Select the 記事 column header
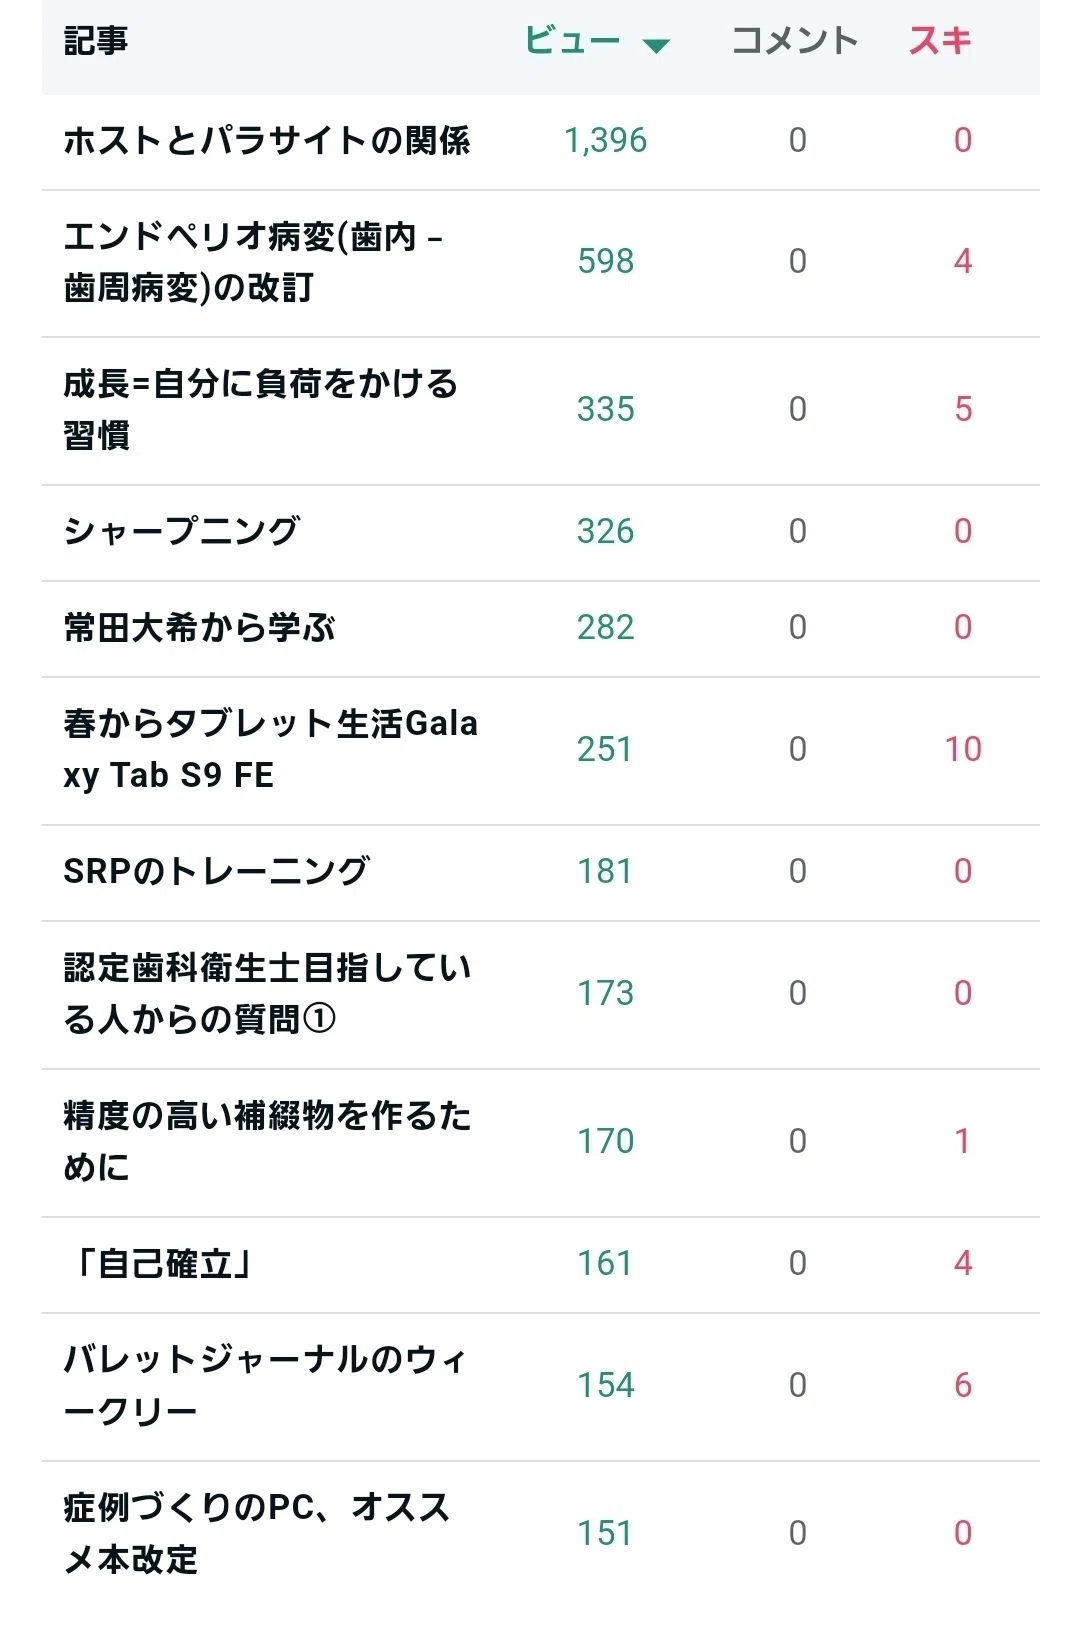 pos(96,41)
